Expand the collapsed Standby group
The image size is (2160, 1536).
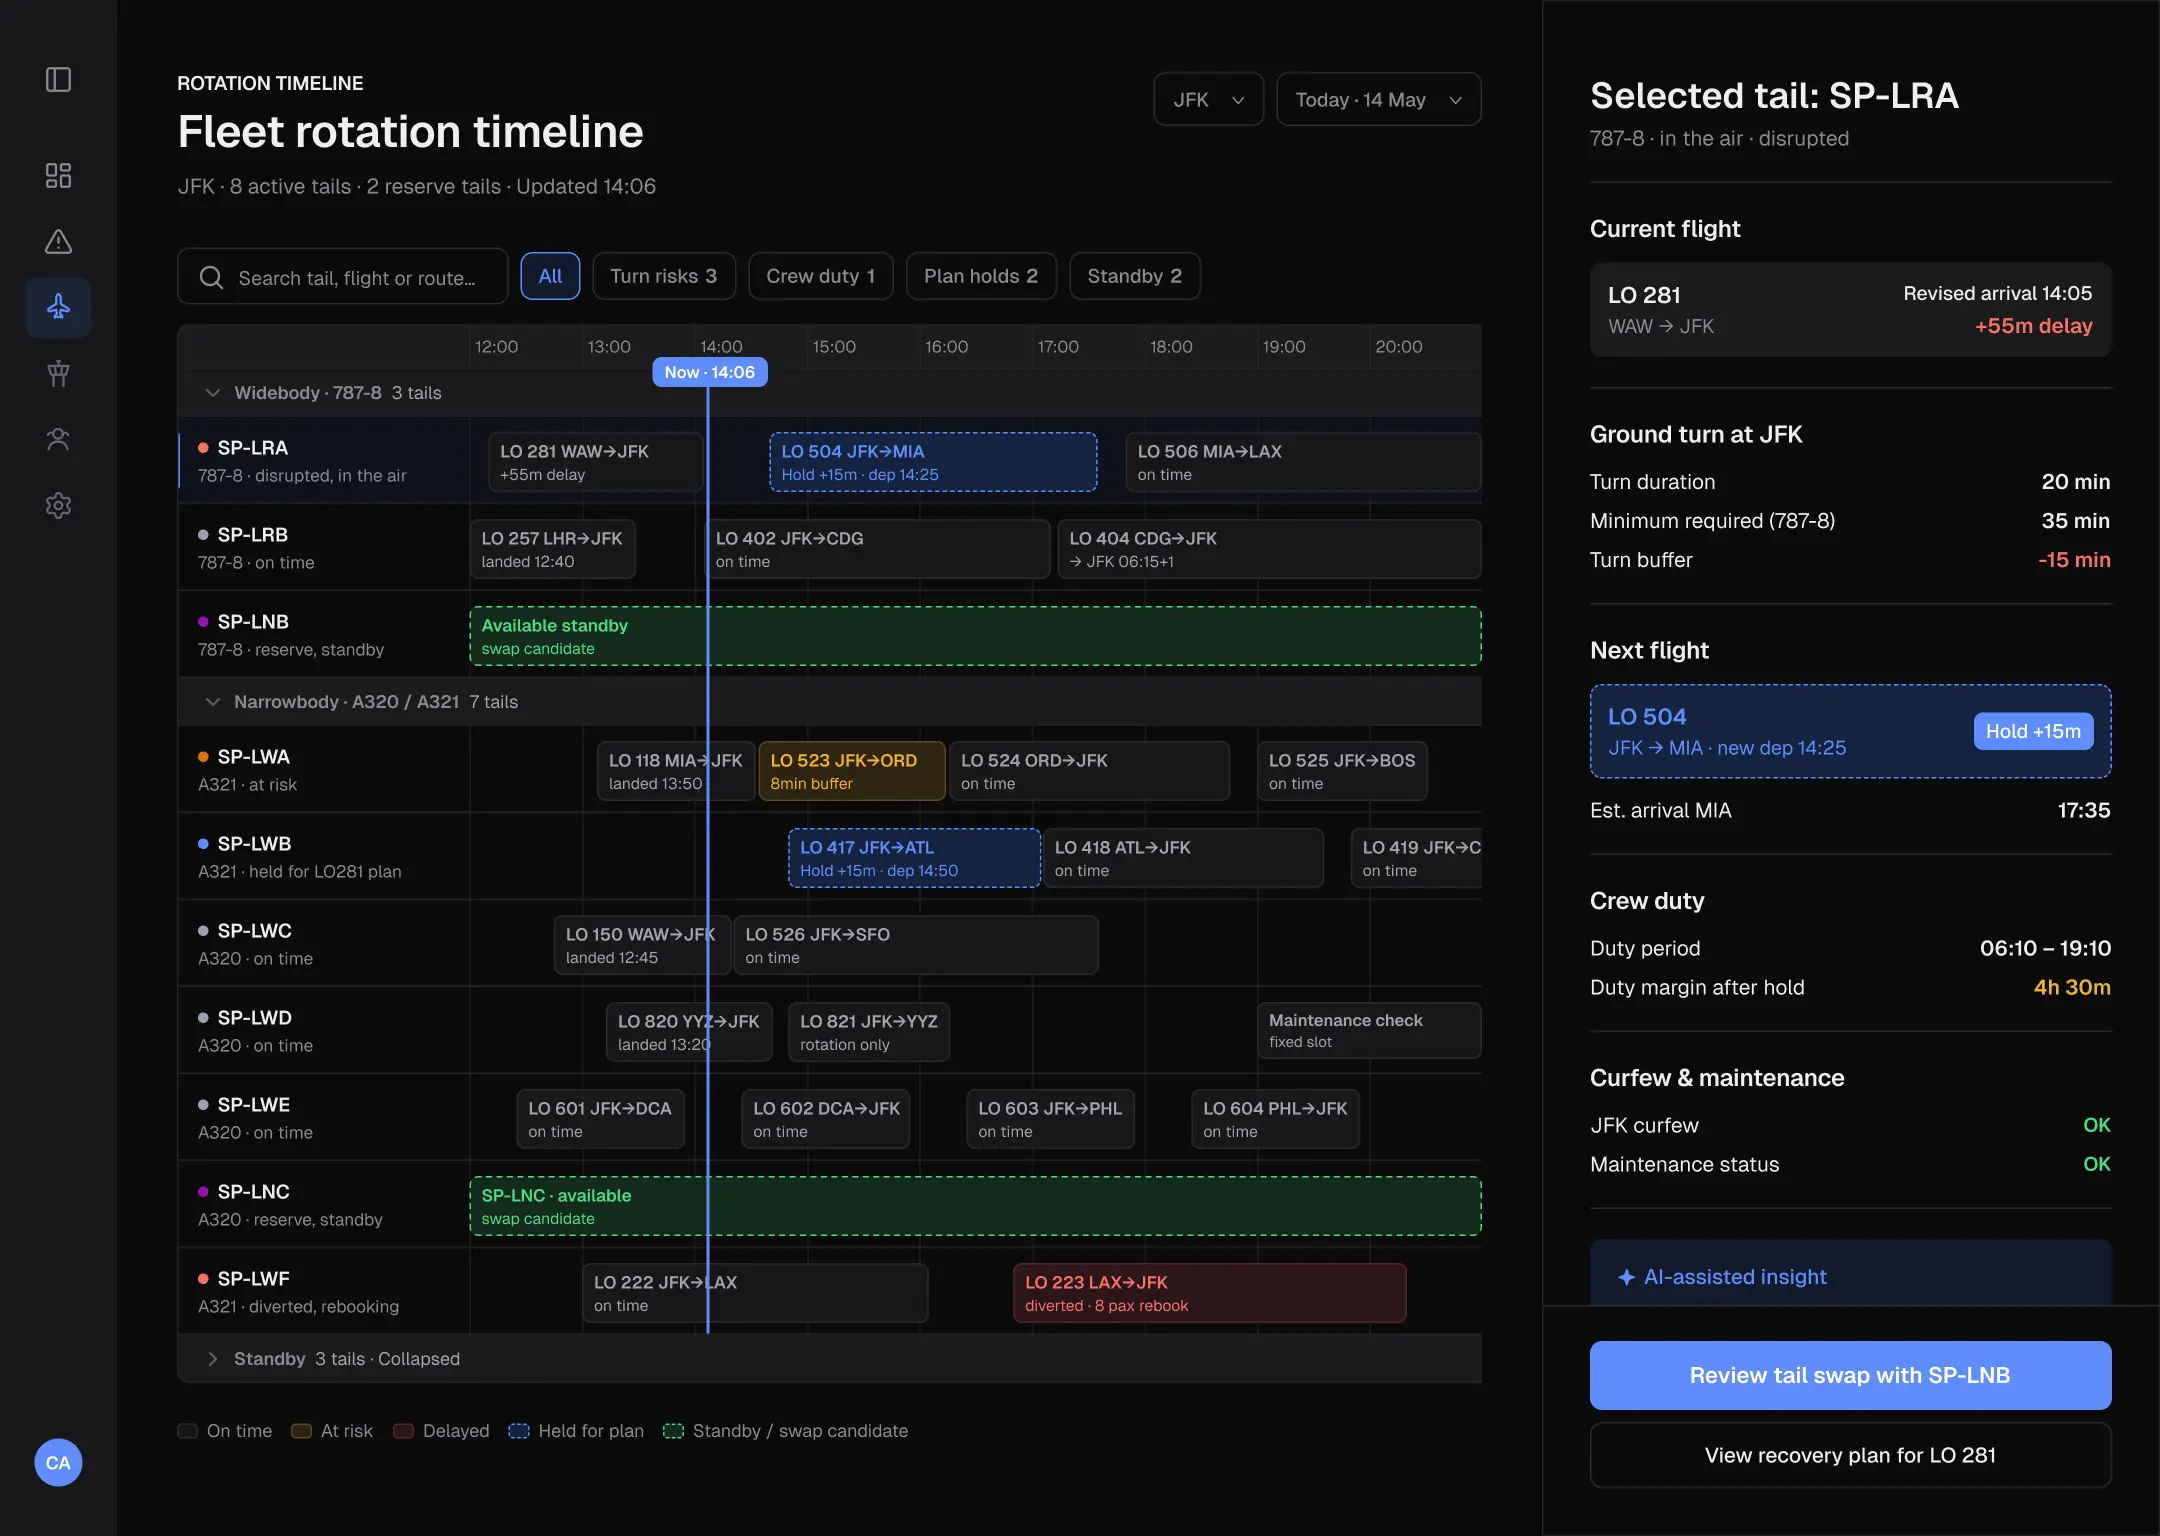[x=212, y=1359]
